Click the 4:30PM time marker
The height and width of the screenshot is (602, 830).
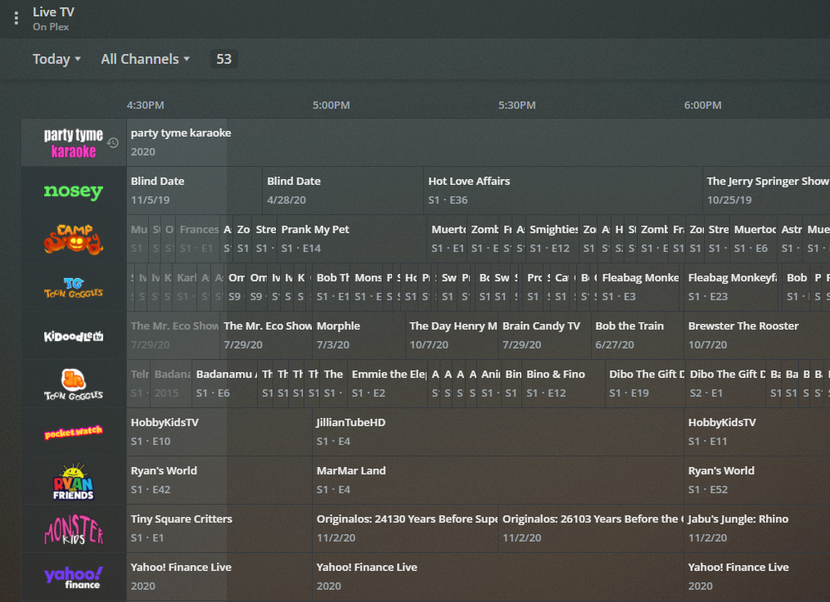(145, 105)
